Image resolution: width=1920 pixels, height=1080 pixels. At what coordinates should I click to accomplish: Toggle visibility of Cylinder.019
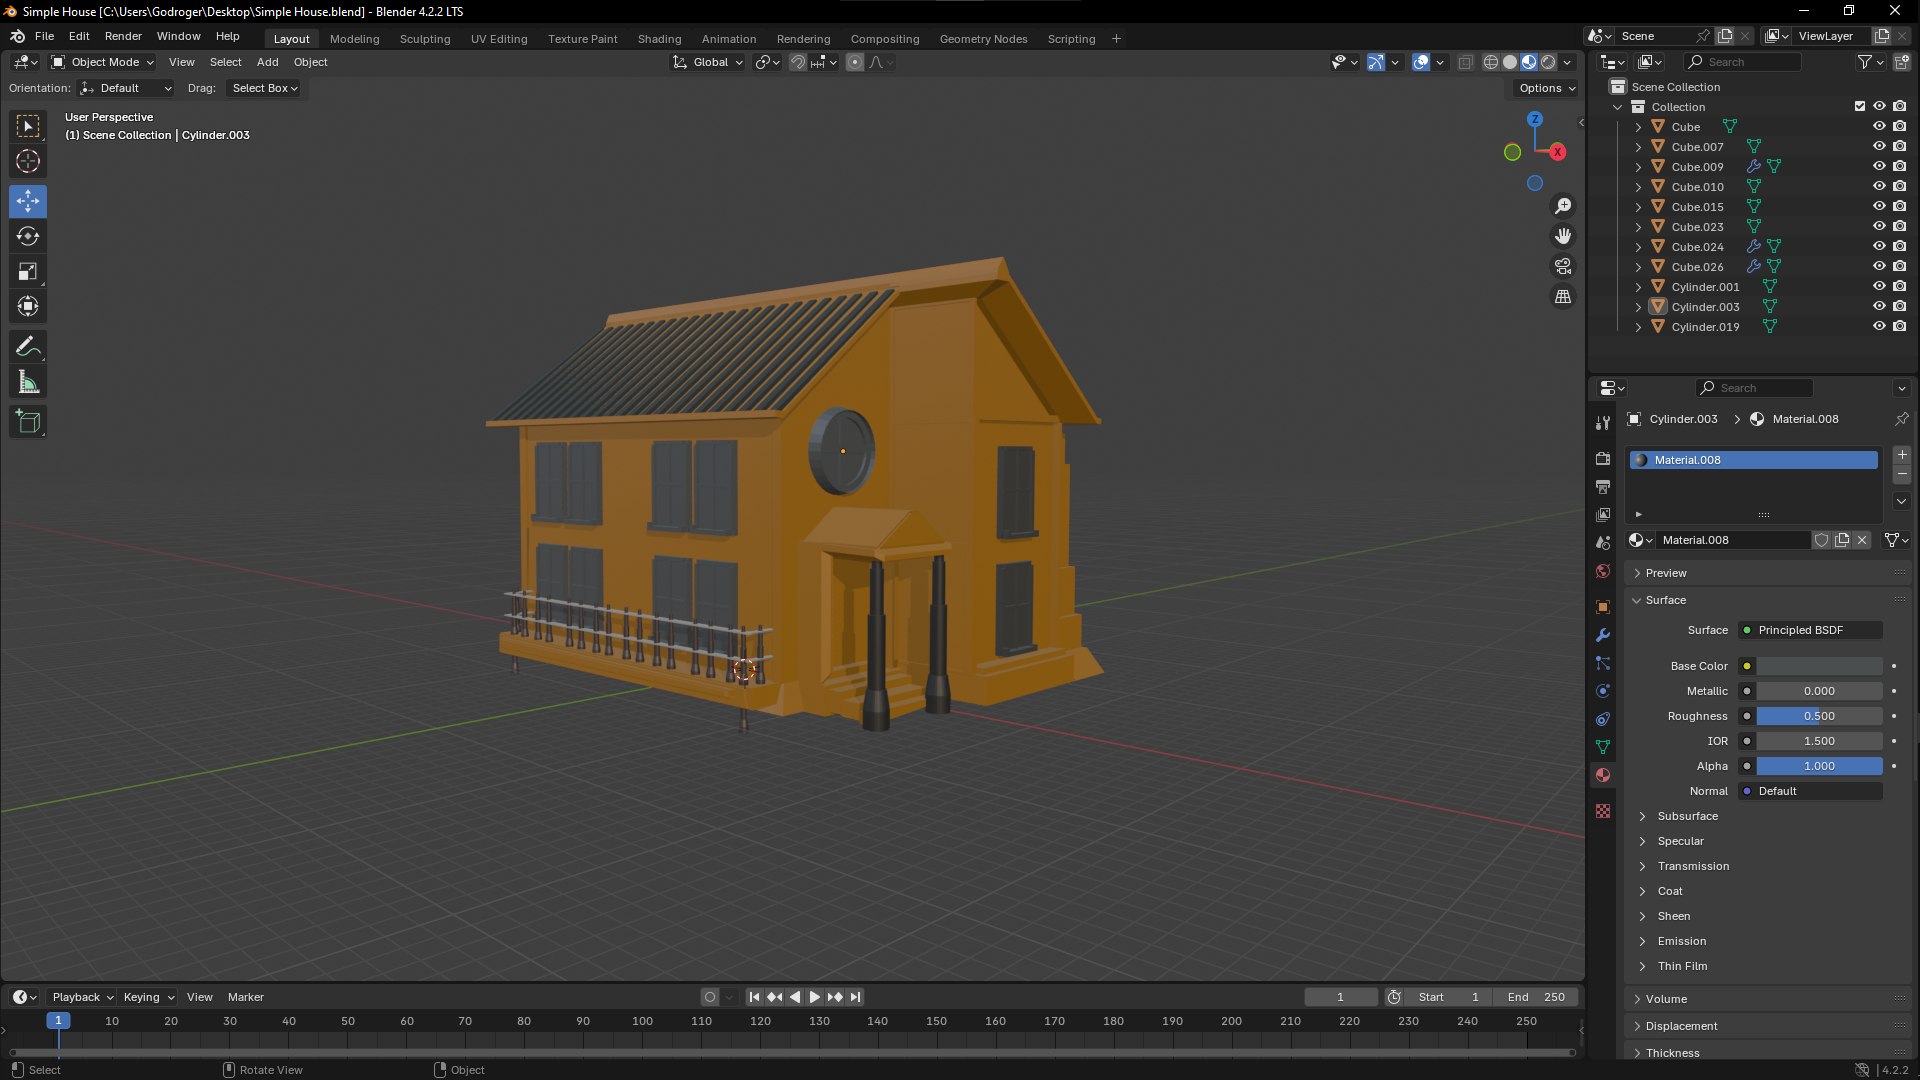pos(1879,326)
